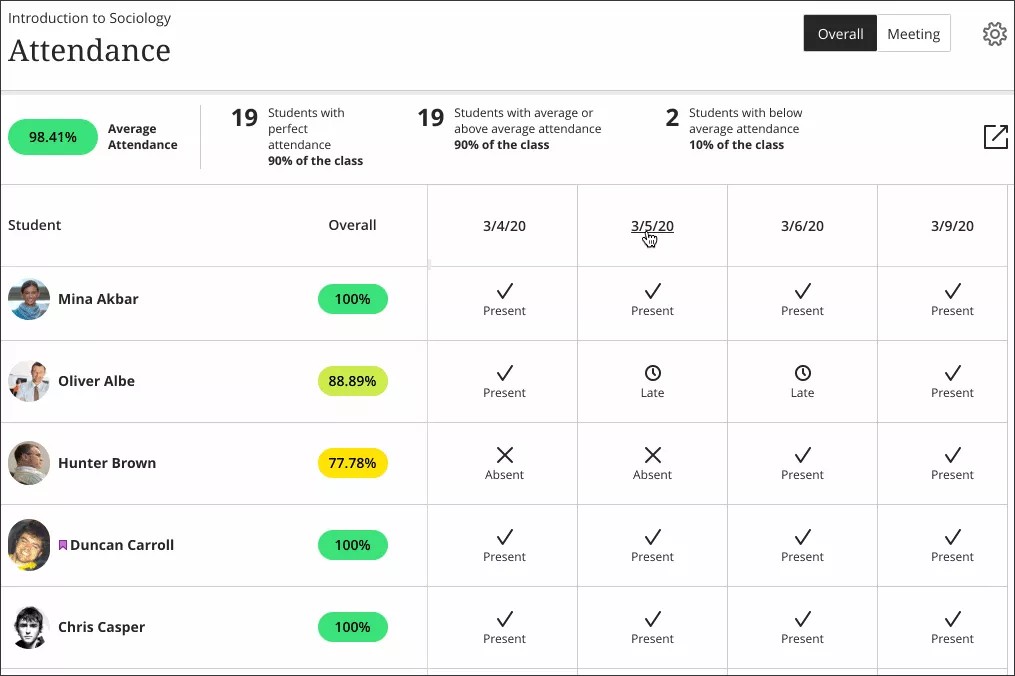Open the 3/4/20 column header
Image resolution: width=1015 pixels, height=676 pixels.
point(504,226)
